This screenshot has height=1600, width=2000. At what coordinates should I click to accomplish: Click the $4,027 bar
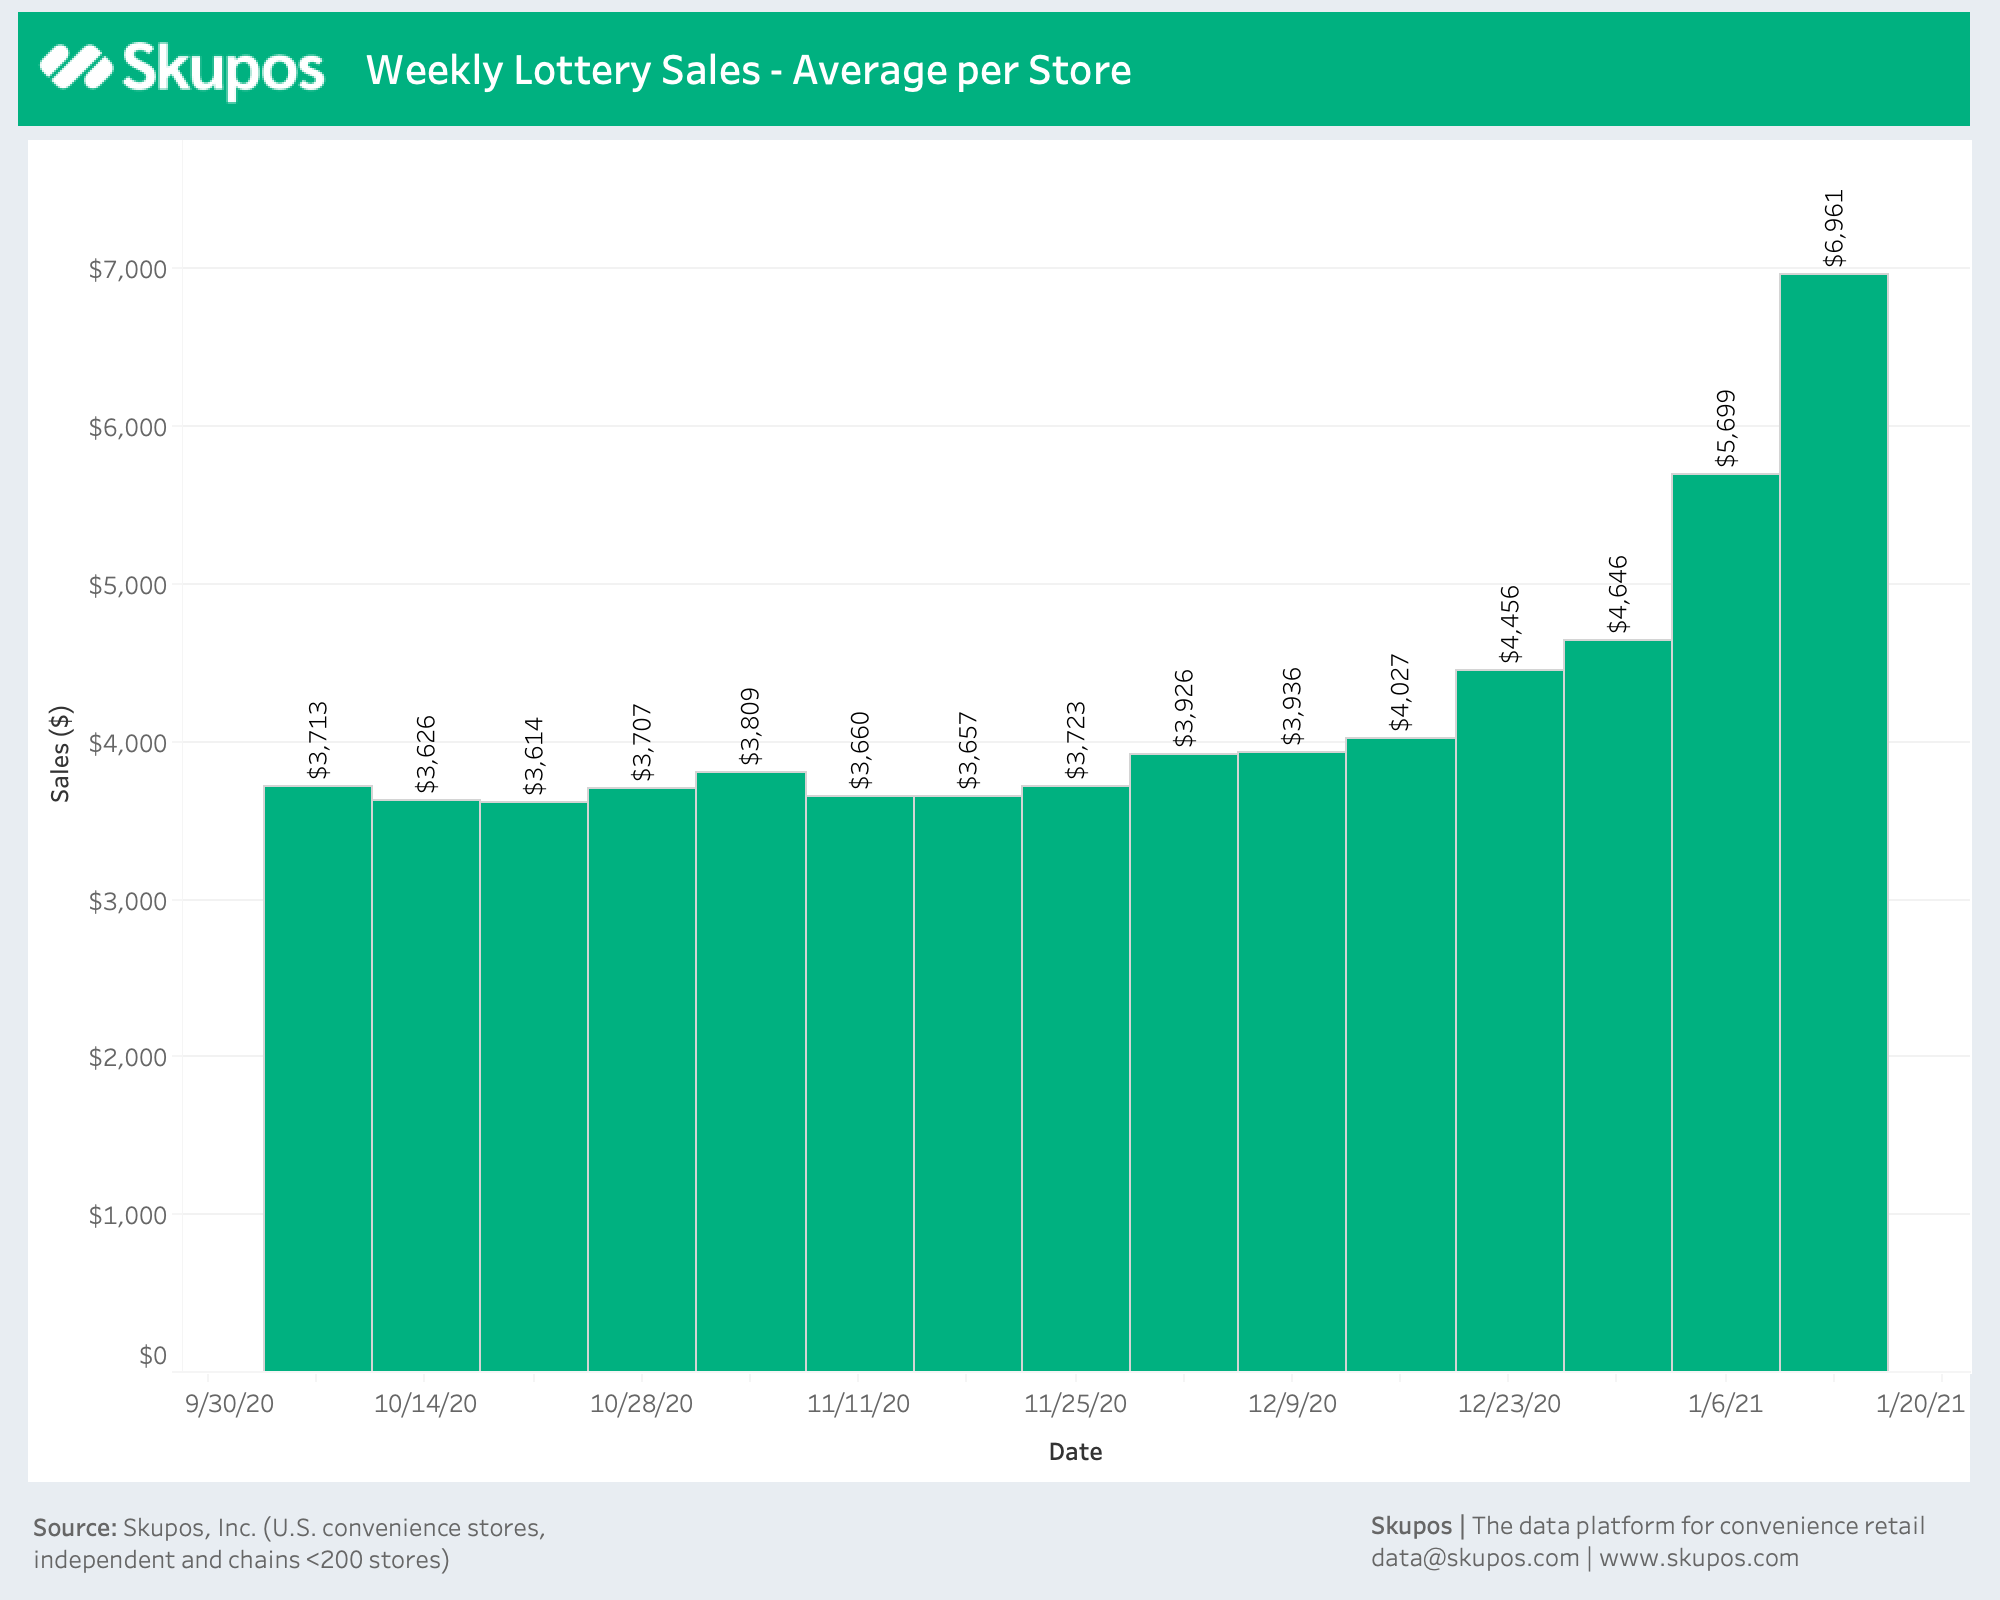point(1400,1055)
